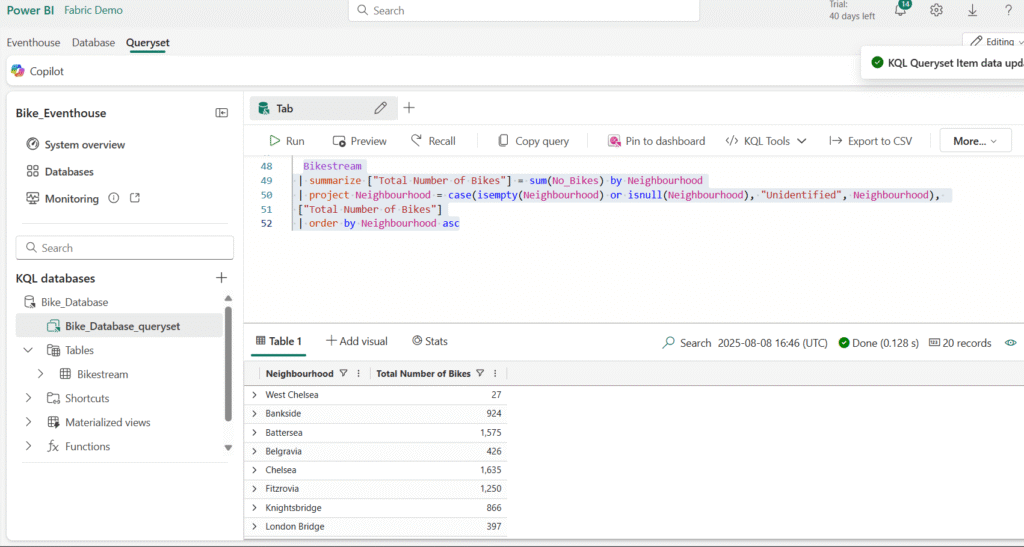Add a new query tab
Screen dimensions: 1024x547
(409, 108)
